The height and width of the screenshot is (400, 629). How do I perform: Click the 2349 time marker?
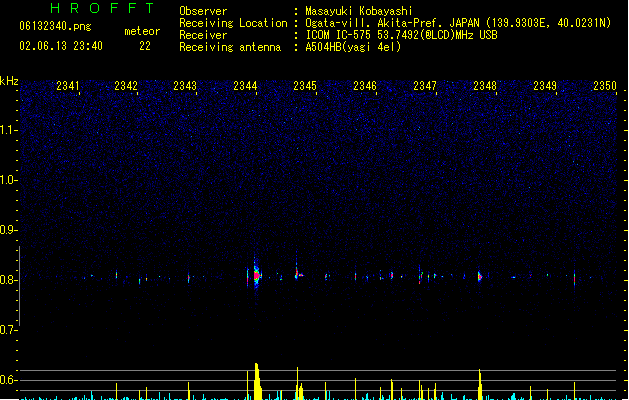point(545,86)
